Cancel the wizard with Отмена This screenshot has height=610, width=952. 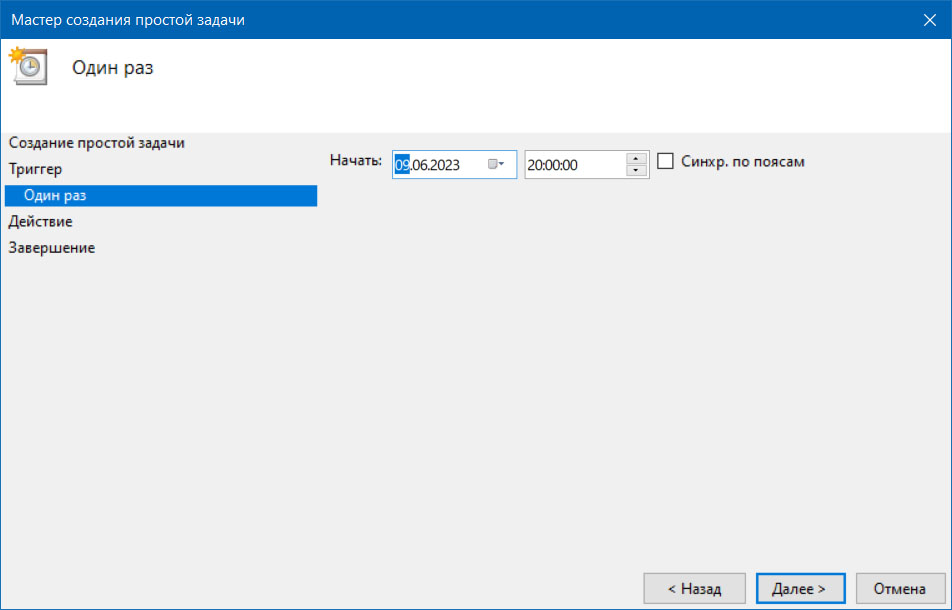coord(900,588)
